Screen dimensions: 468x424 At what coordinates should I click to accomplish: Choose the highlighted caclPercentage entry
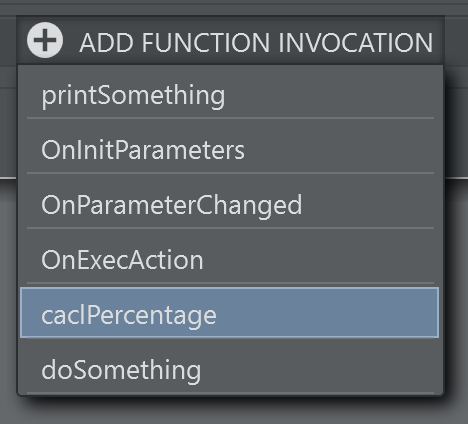(229, 313)
